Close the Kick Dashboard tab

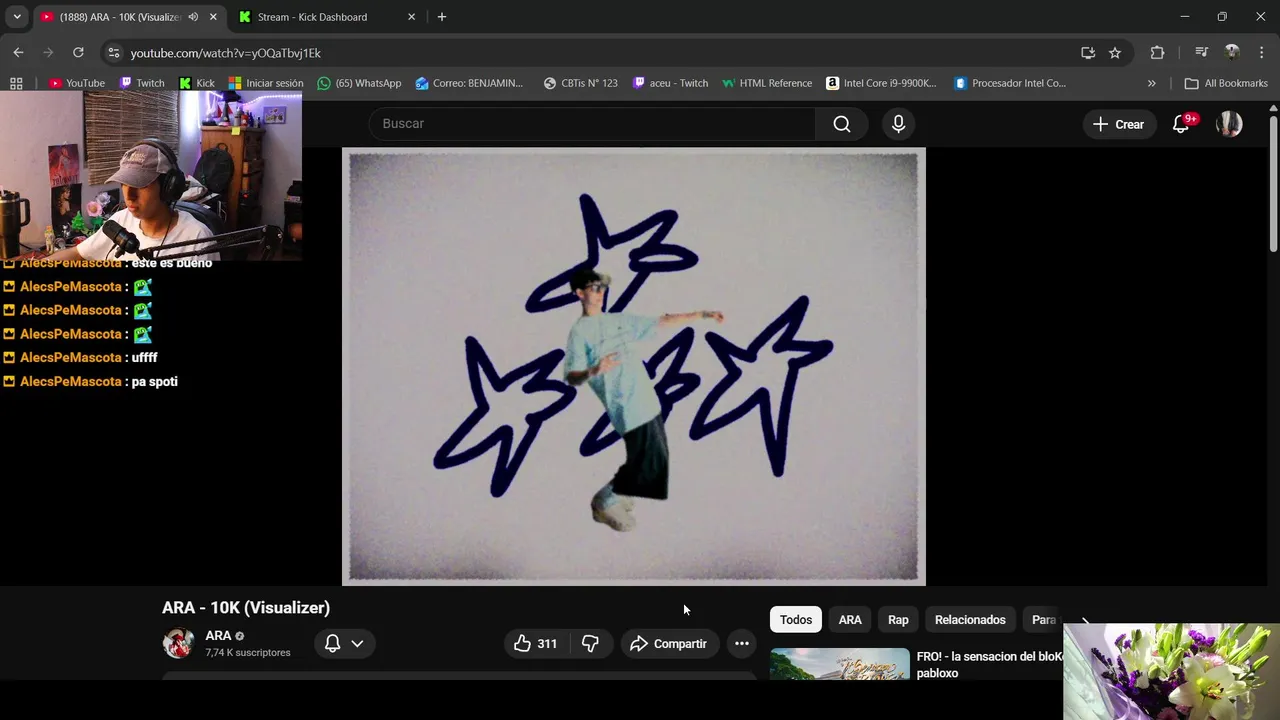411,17
